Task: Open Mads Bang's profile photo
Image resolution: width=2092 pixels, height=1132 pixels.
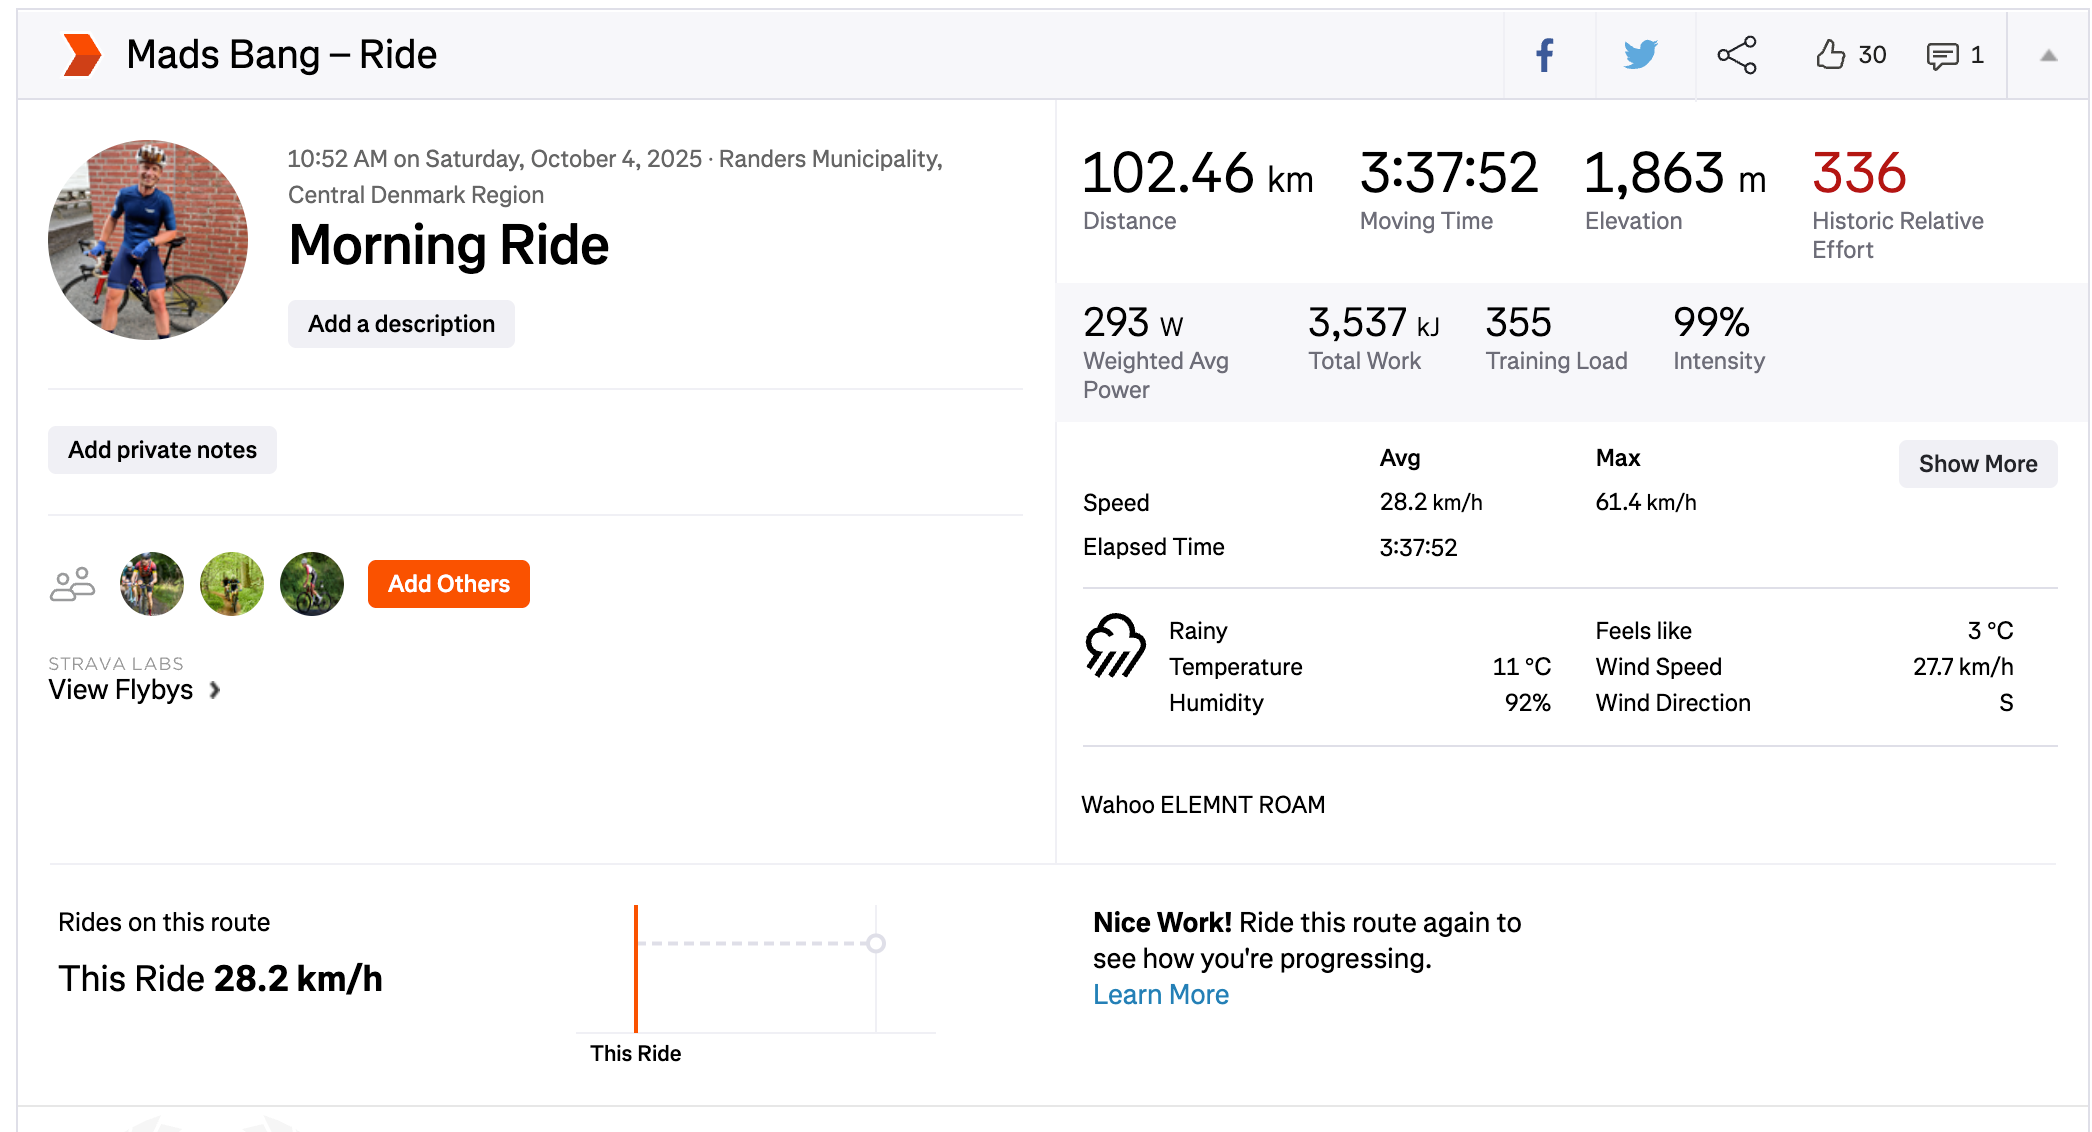Action: [x=148, y=240]
